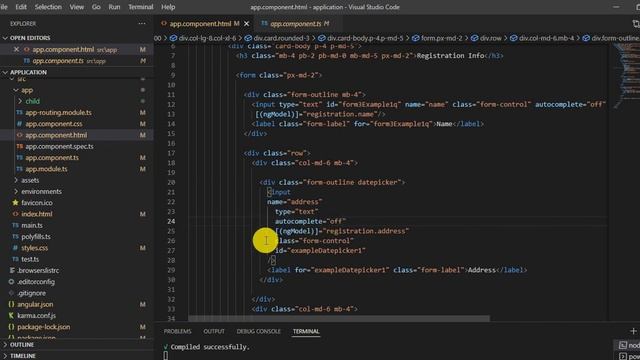
Task: Select app.component.html in file tree
Action: tap(56, 135)
